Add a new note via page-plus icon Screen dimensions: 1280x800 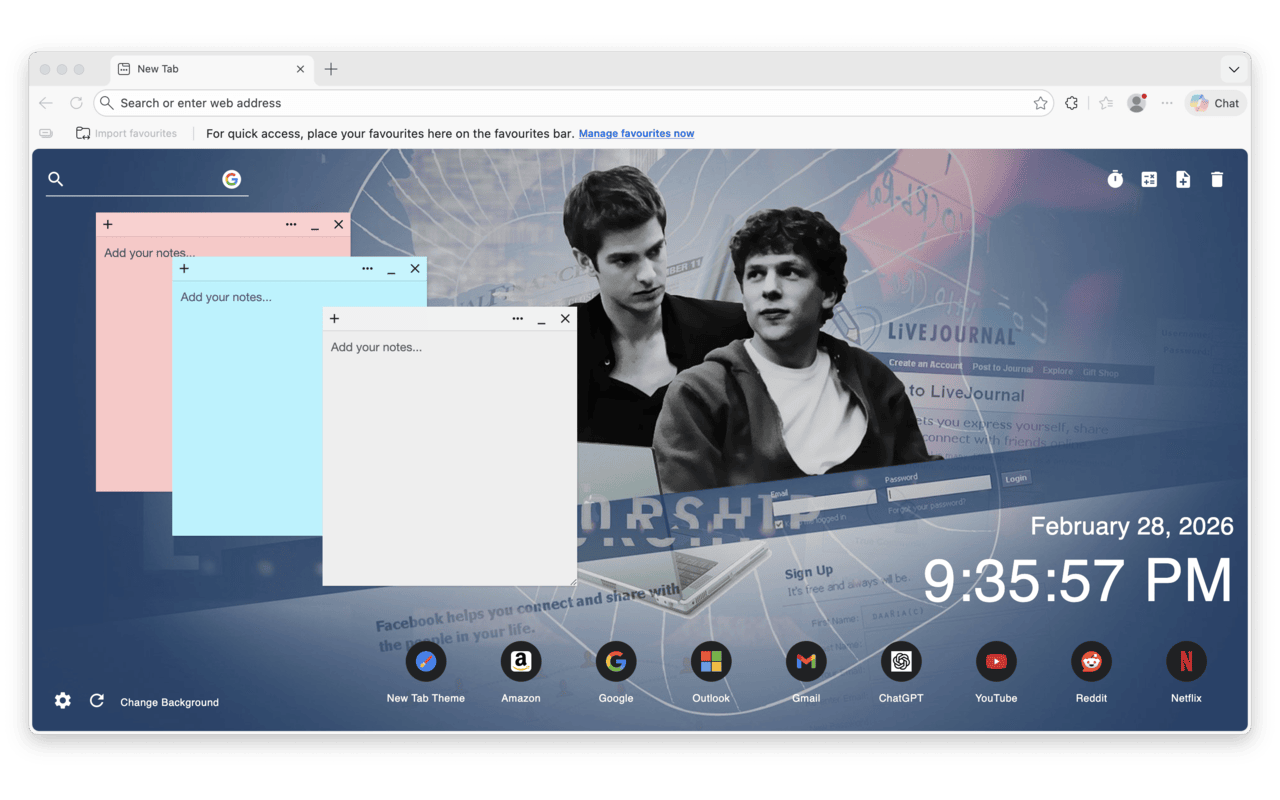1183,179
